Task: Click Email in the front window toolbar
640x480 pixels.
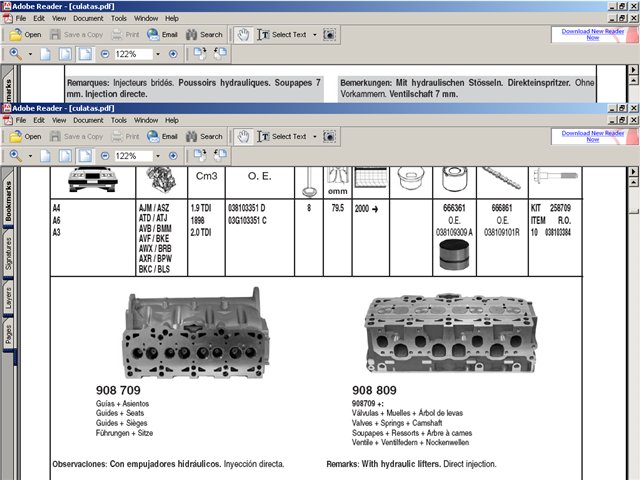Action: pos(162,137)
